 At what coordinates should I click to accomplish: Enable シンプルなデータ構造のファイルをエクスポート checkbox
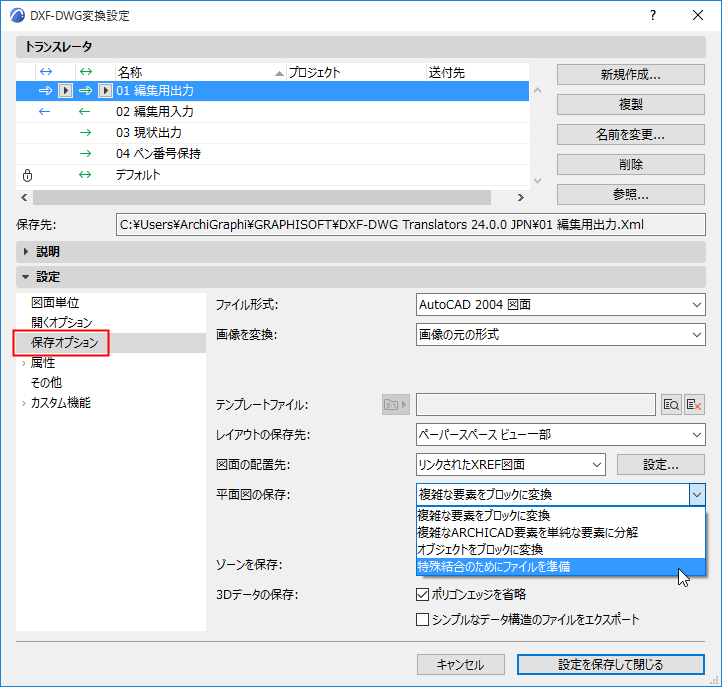click(422, 619)
